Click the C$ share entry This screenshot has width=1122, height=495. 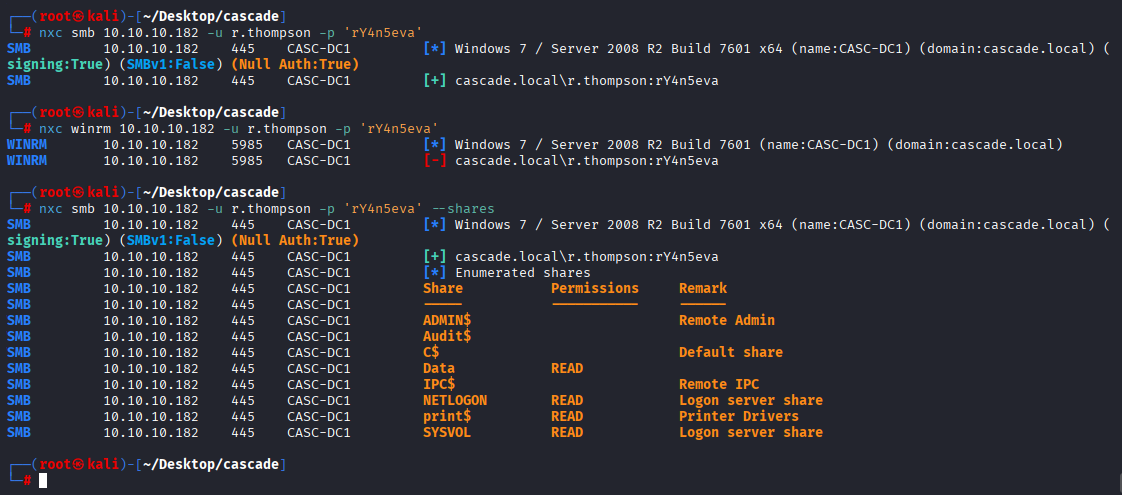431,353
